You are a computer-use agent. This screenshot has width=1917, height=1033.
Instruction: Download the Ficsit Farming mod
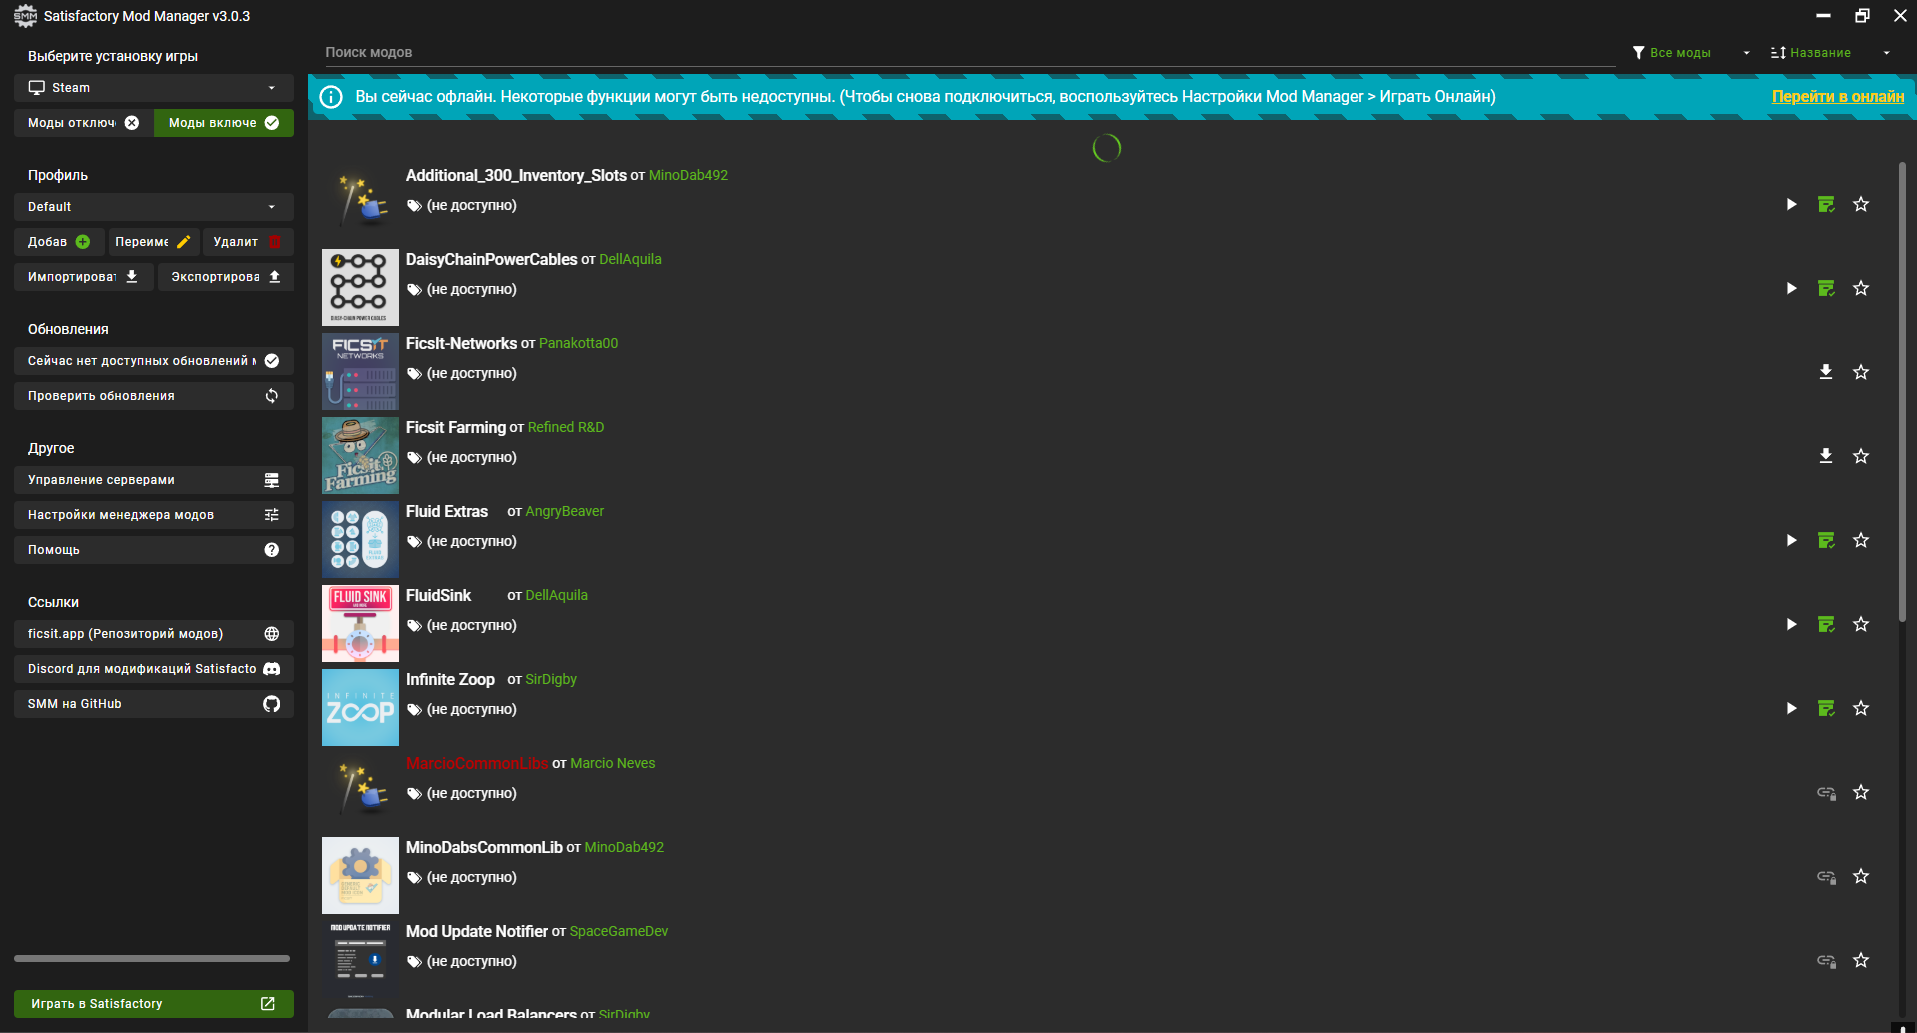coord(1826,456)
